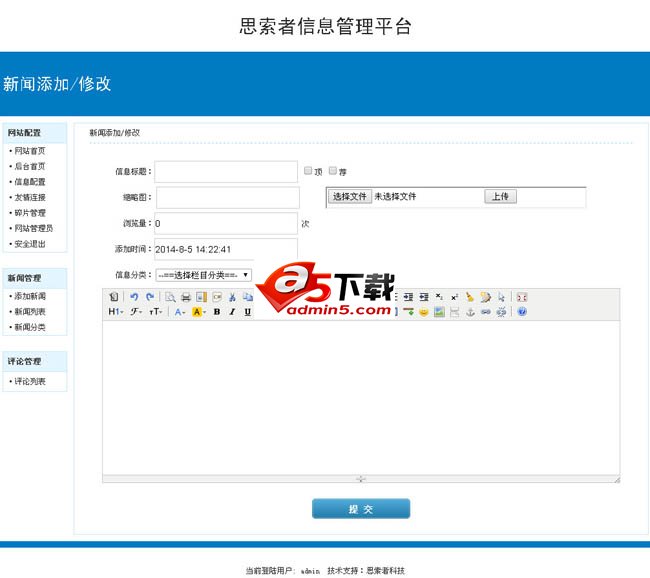Open the text highlight color picker
The image size is (650, 578).
(x=199, y=312)
